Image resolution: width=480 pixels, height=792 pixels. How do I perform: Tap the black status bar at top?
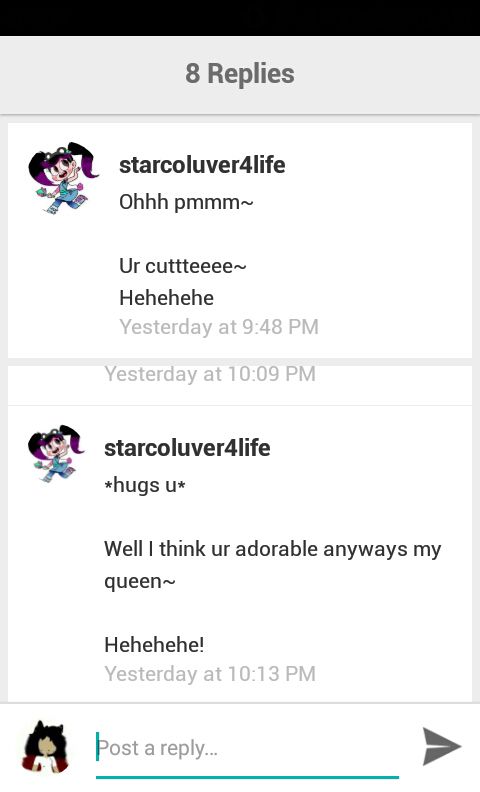click(x=240, y=18)
